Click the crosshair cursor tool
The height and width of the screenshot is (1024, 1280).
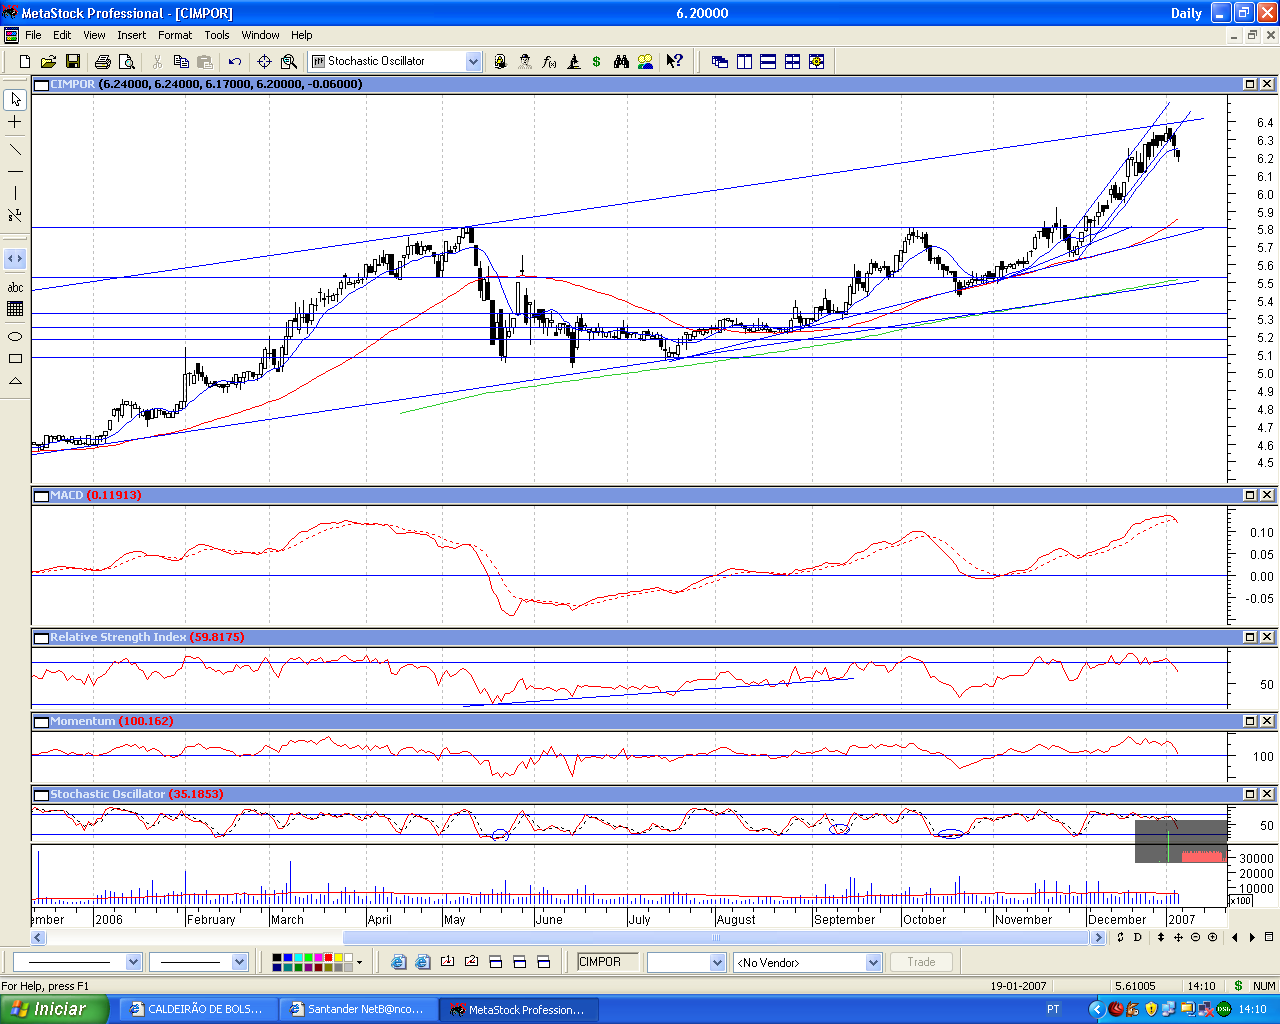point(15,122)
